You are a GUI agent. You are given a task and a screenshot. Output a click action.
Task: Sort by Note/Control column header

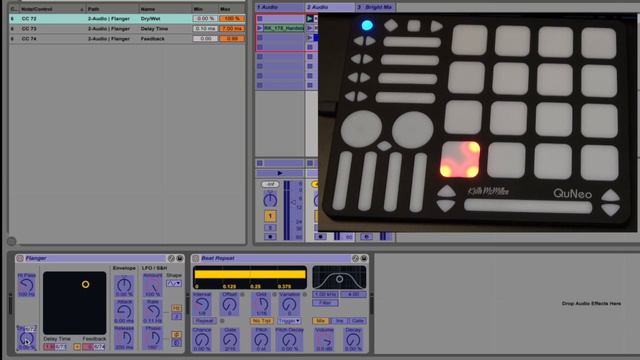(52, 9)
